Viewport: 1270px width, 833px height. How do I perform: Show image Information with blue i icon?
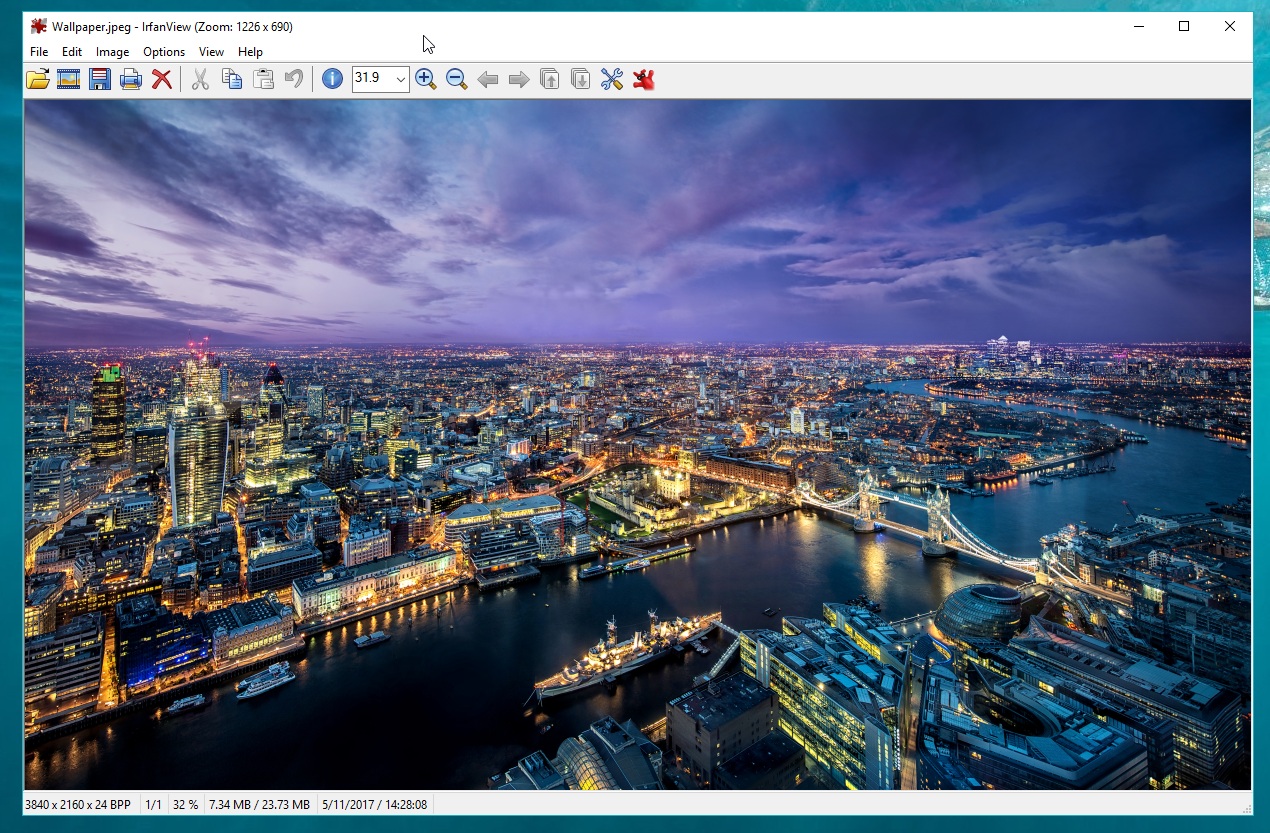332,79
